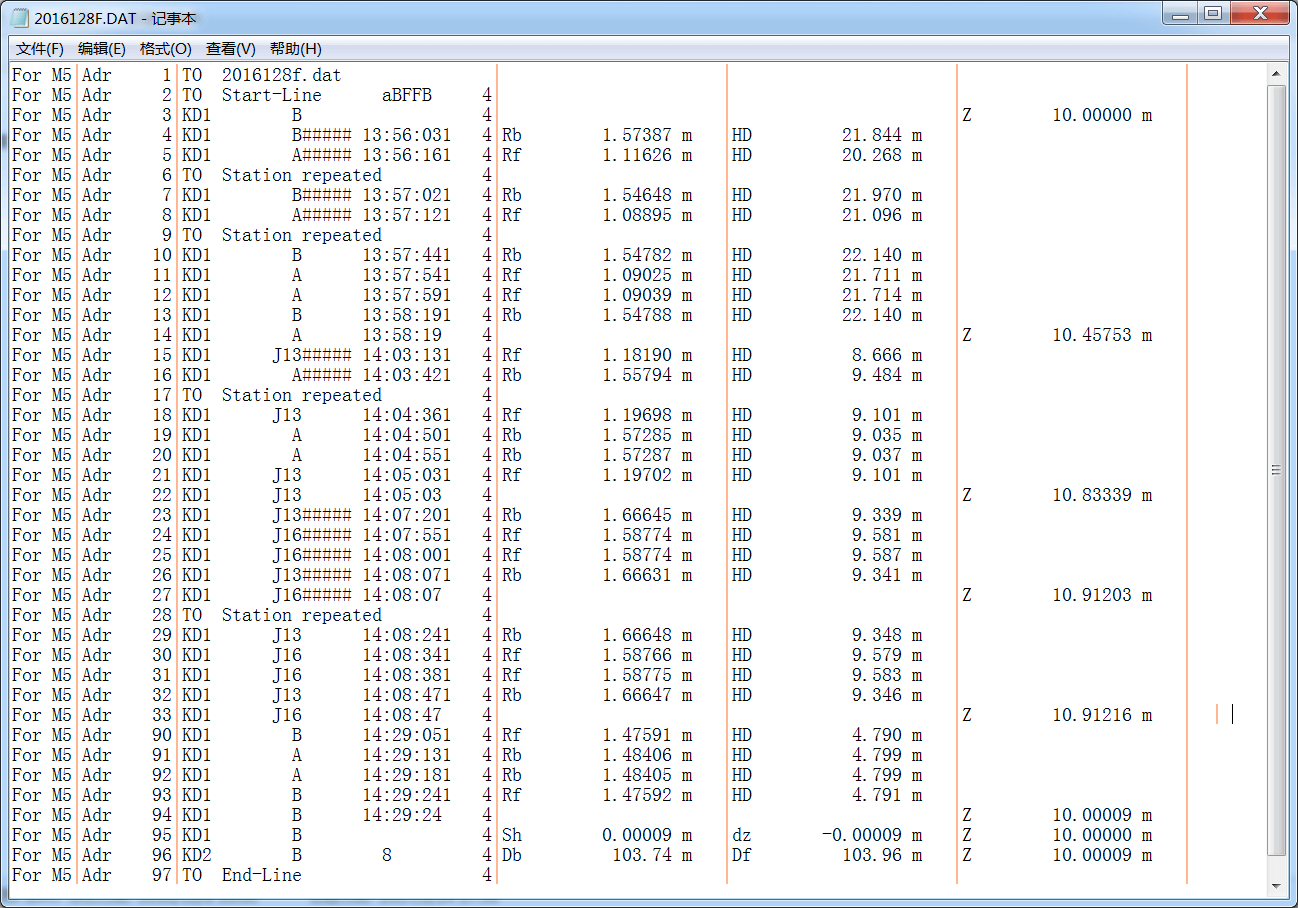Viewport: 1298px width, 908px height.
Task: Open the 查看(V) menu
Action: (x=231, y=49)
